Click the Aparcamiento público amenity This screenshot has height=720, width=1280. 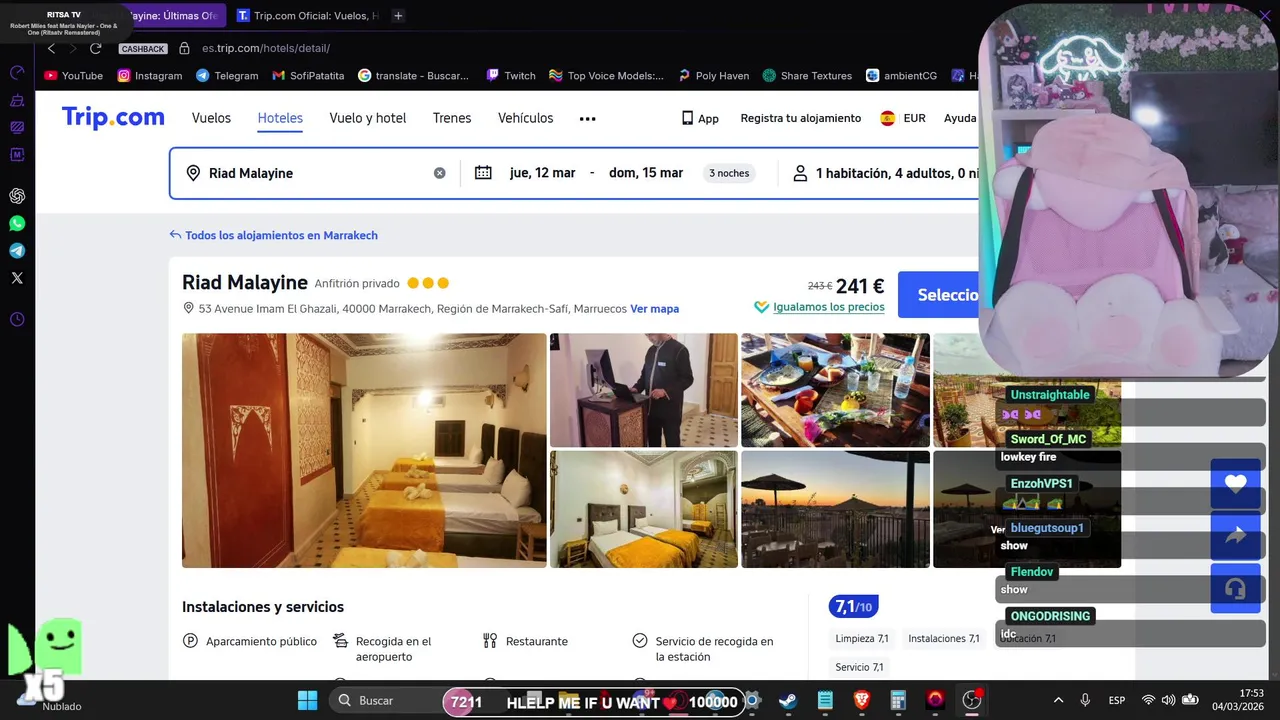click(250, 641)
